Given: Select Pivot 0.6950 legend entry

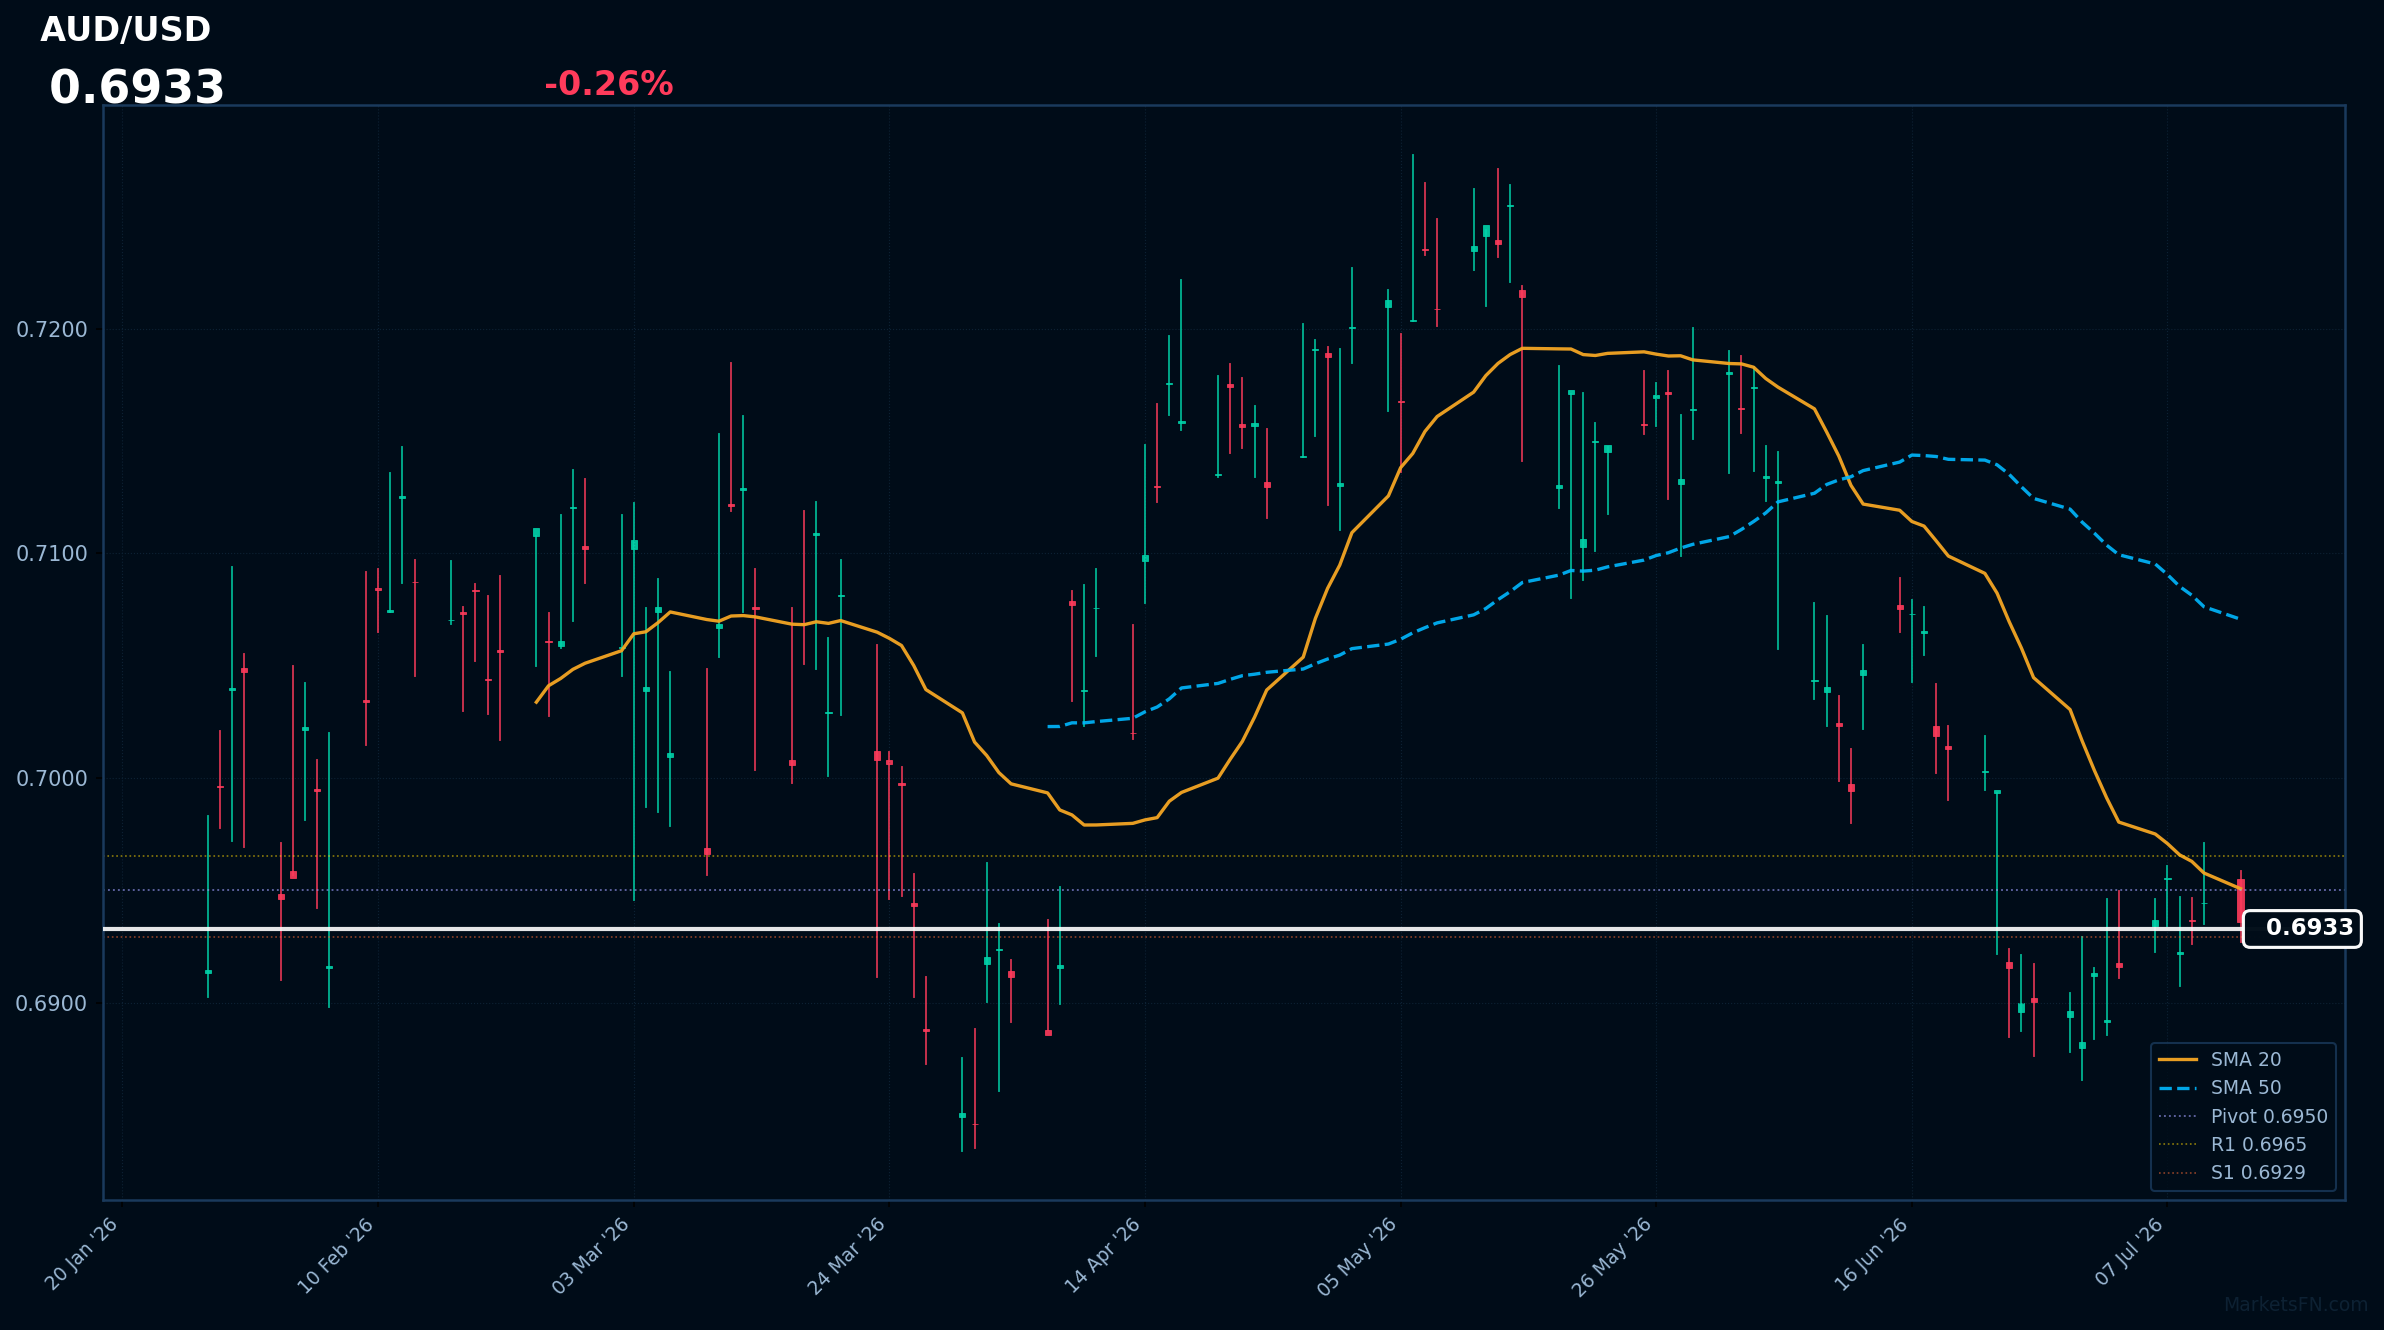Looking at the screenshot, I should point(2243,1117).
